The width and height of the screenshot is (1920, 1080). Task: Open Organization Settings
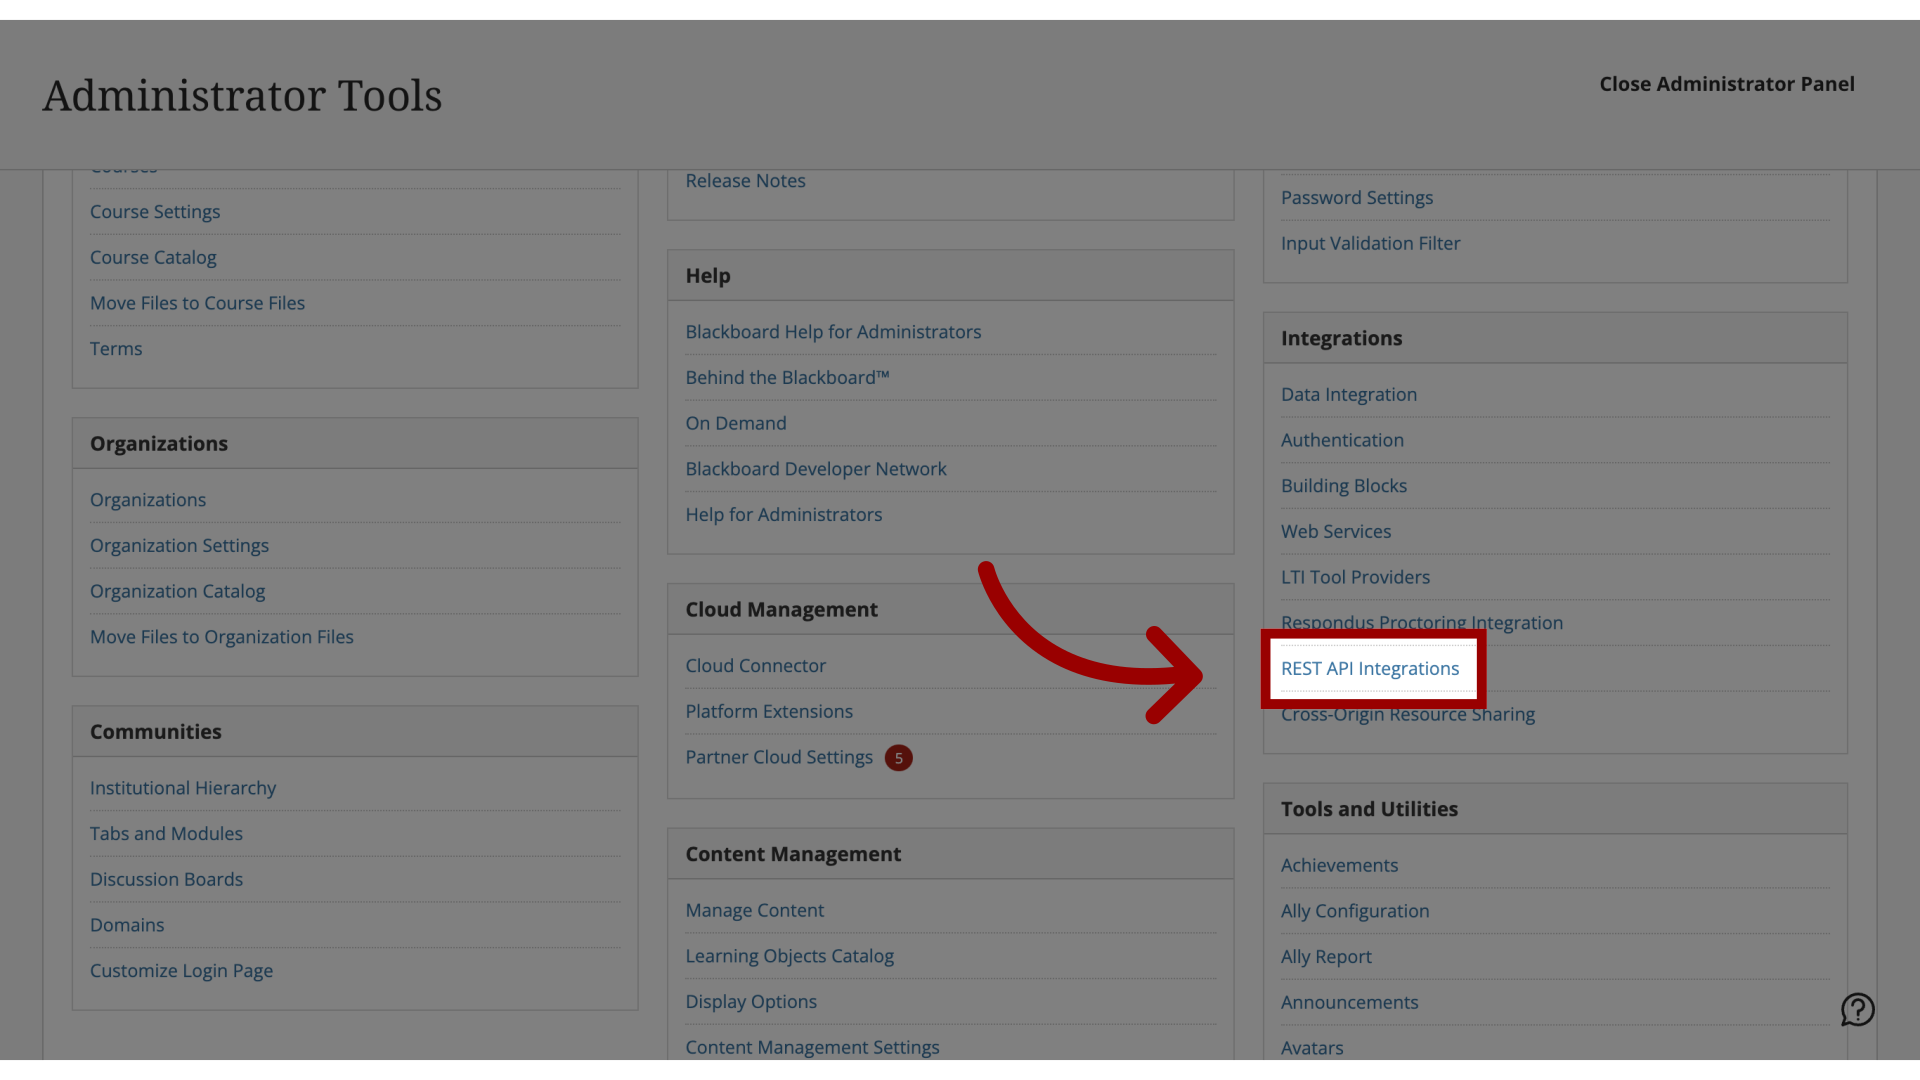click(179, 546)
